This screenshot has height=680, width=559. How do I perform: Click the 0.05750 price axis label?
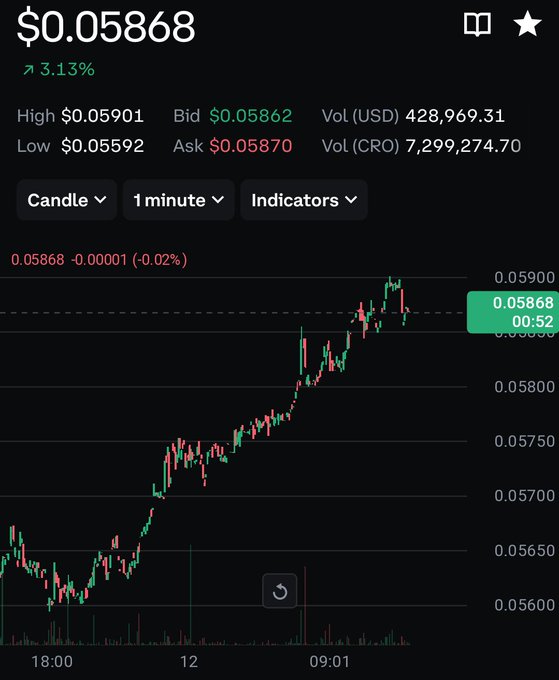[524, 441]
